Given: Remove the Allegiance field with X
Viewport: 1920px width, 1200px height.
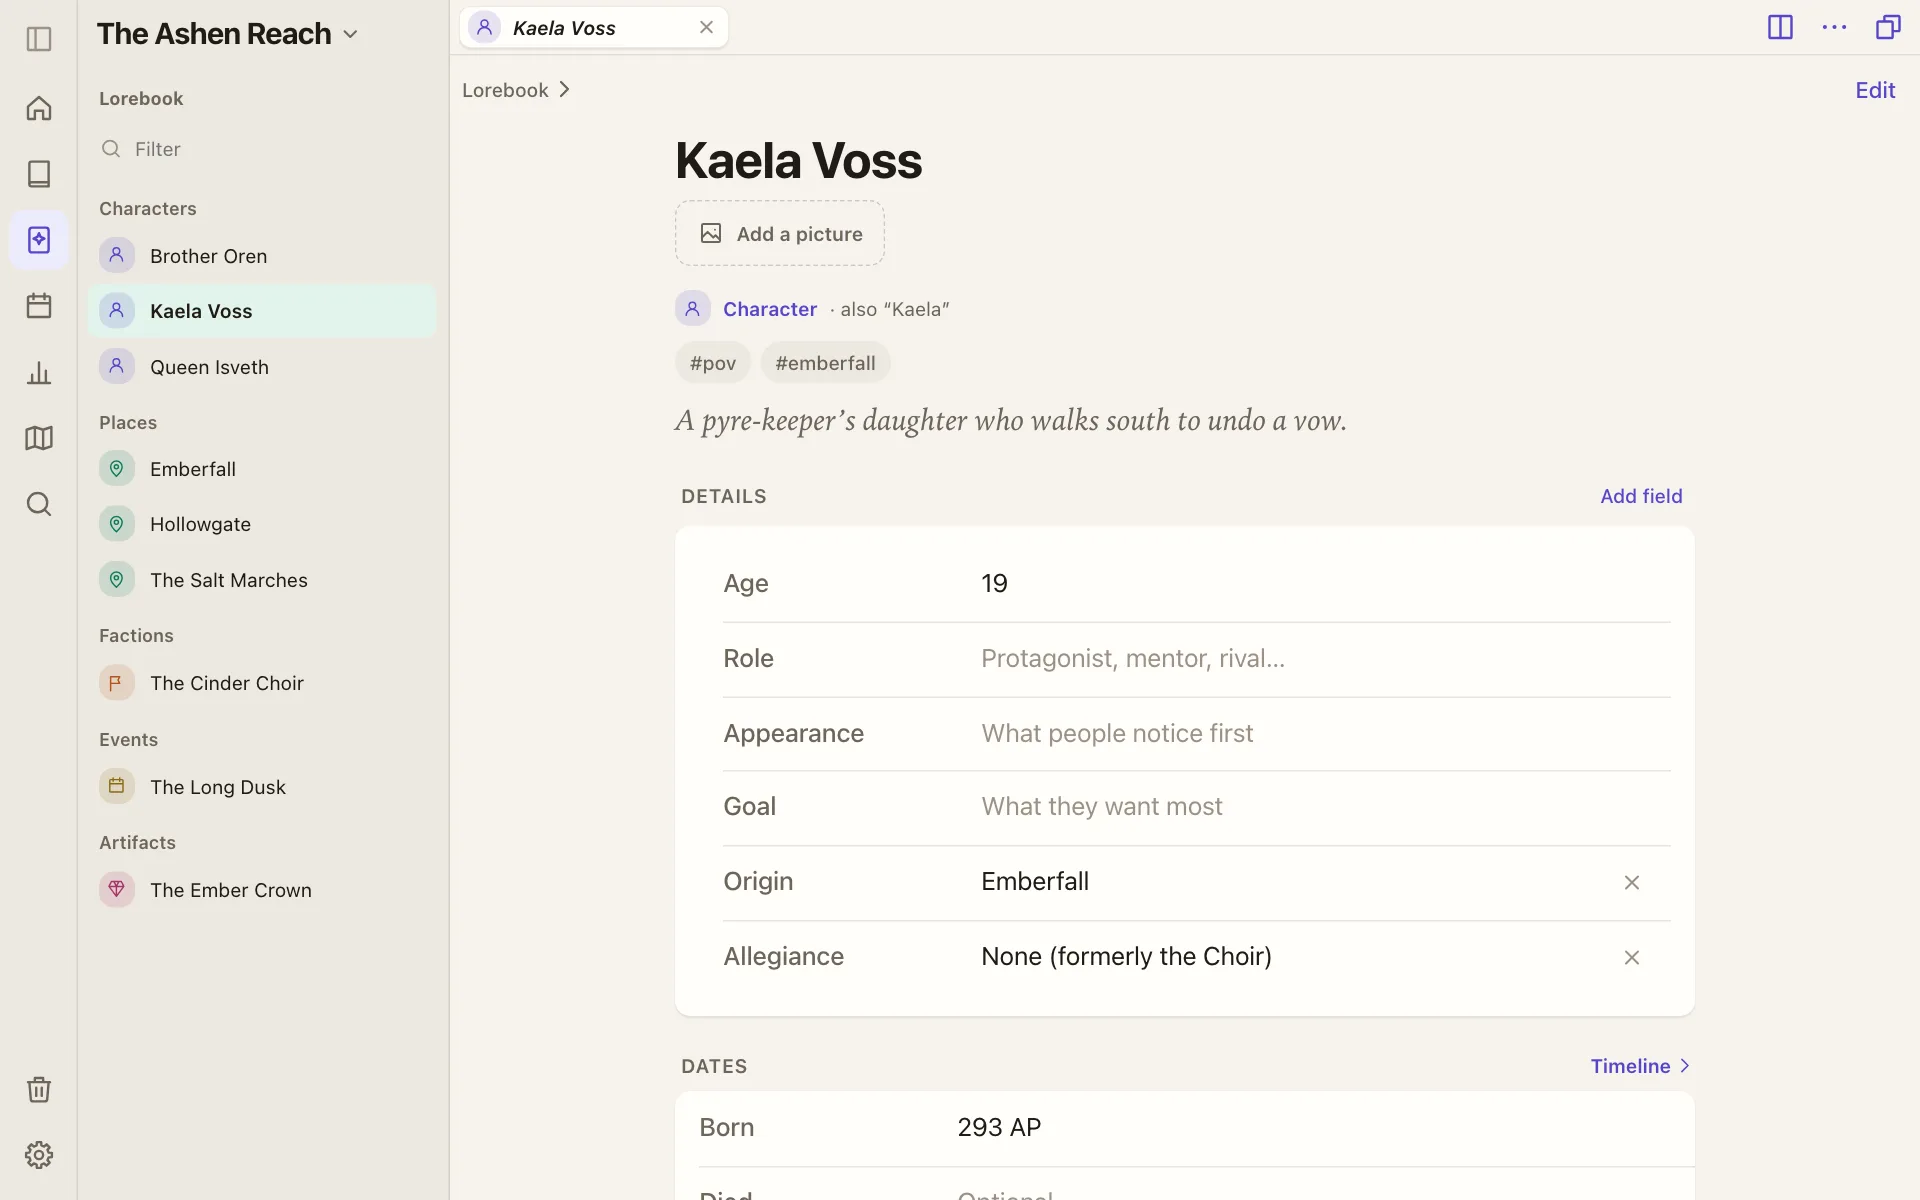Looking at the screenshot, I should [x=1632, y=958].
